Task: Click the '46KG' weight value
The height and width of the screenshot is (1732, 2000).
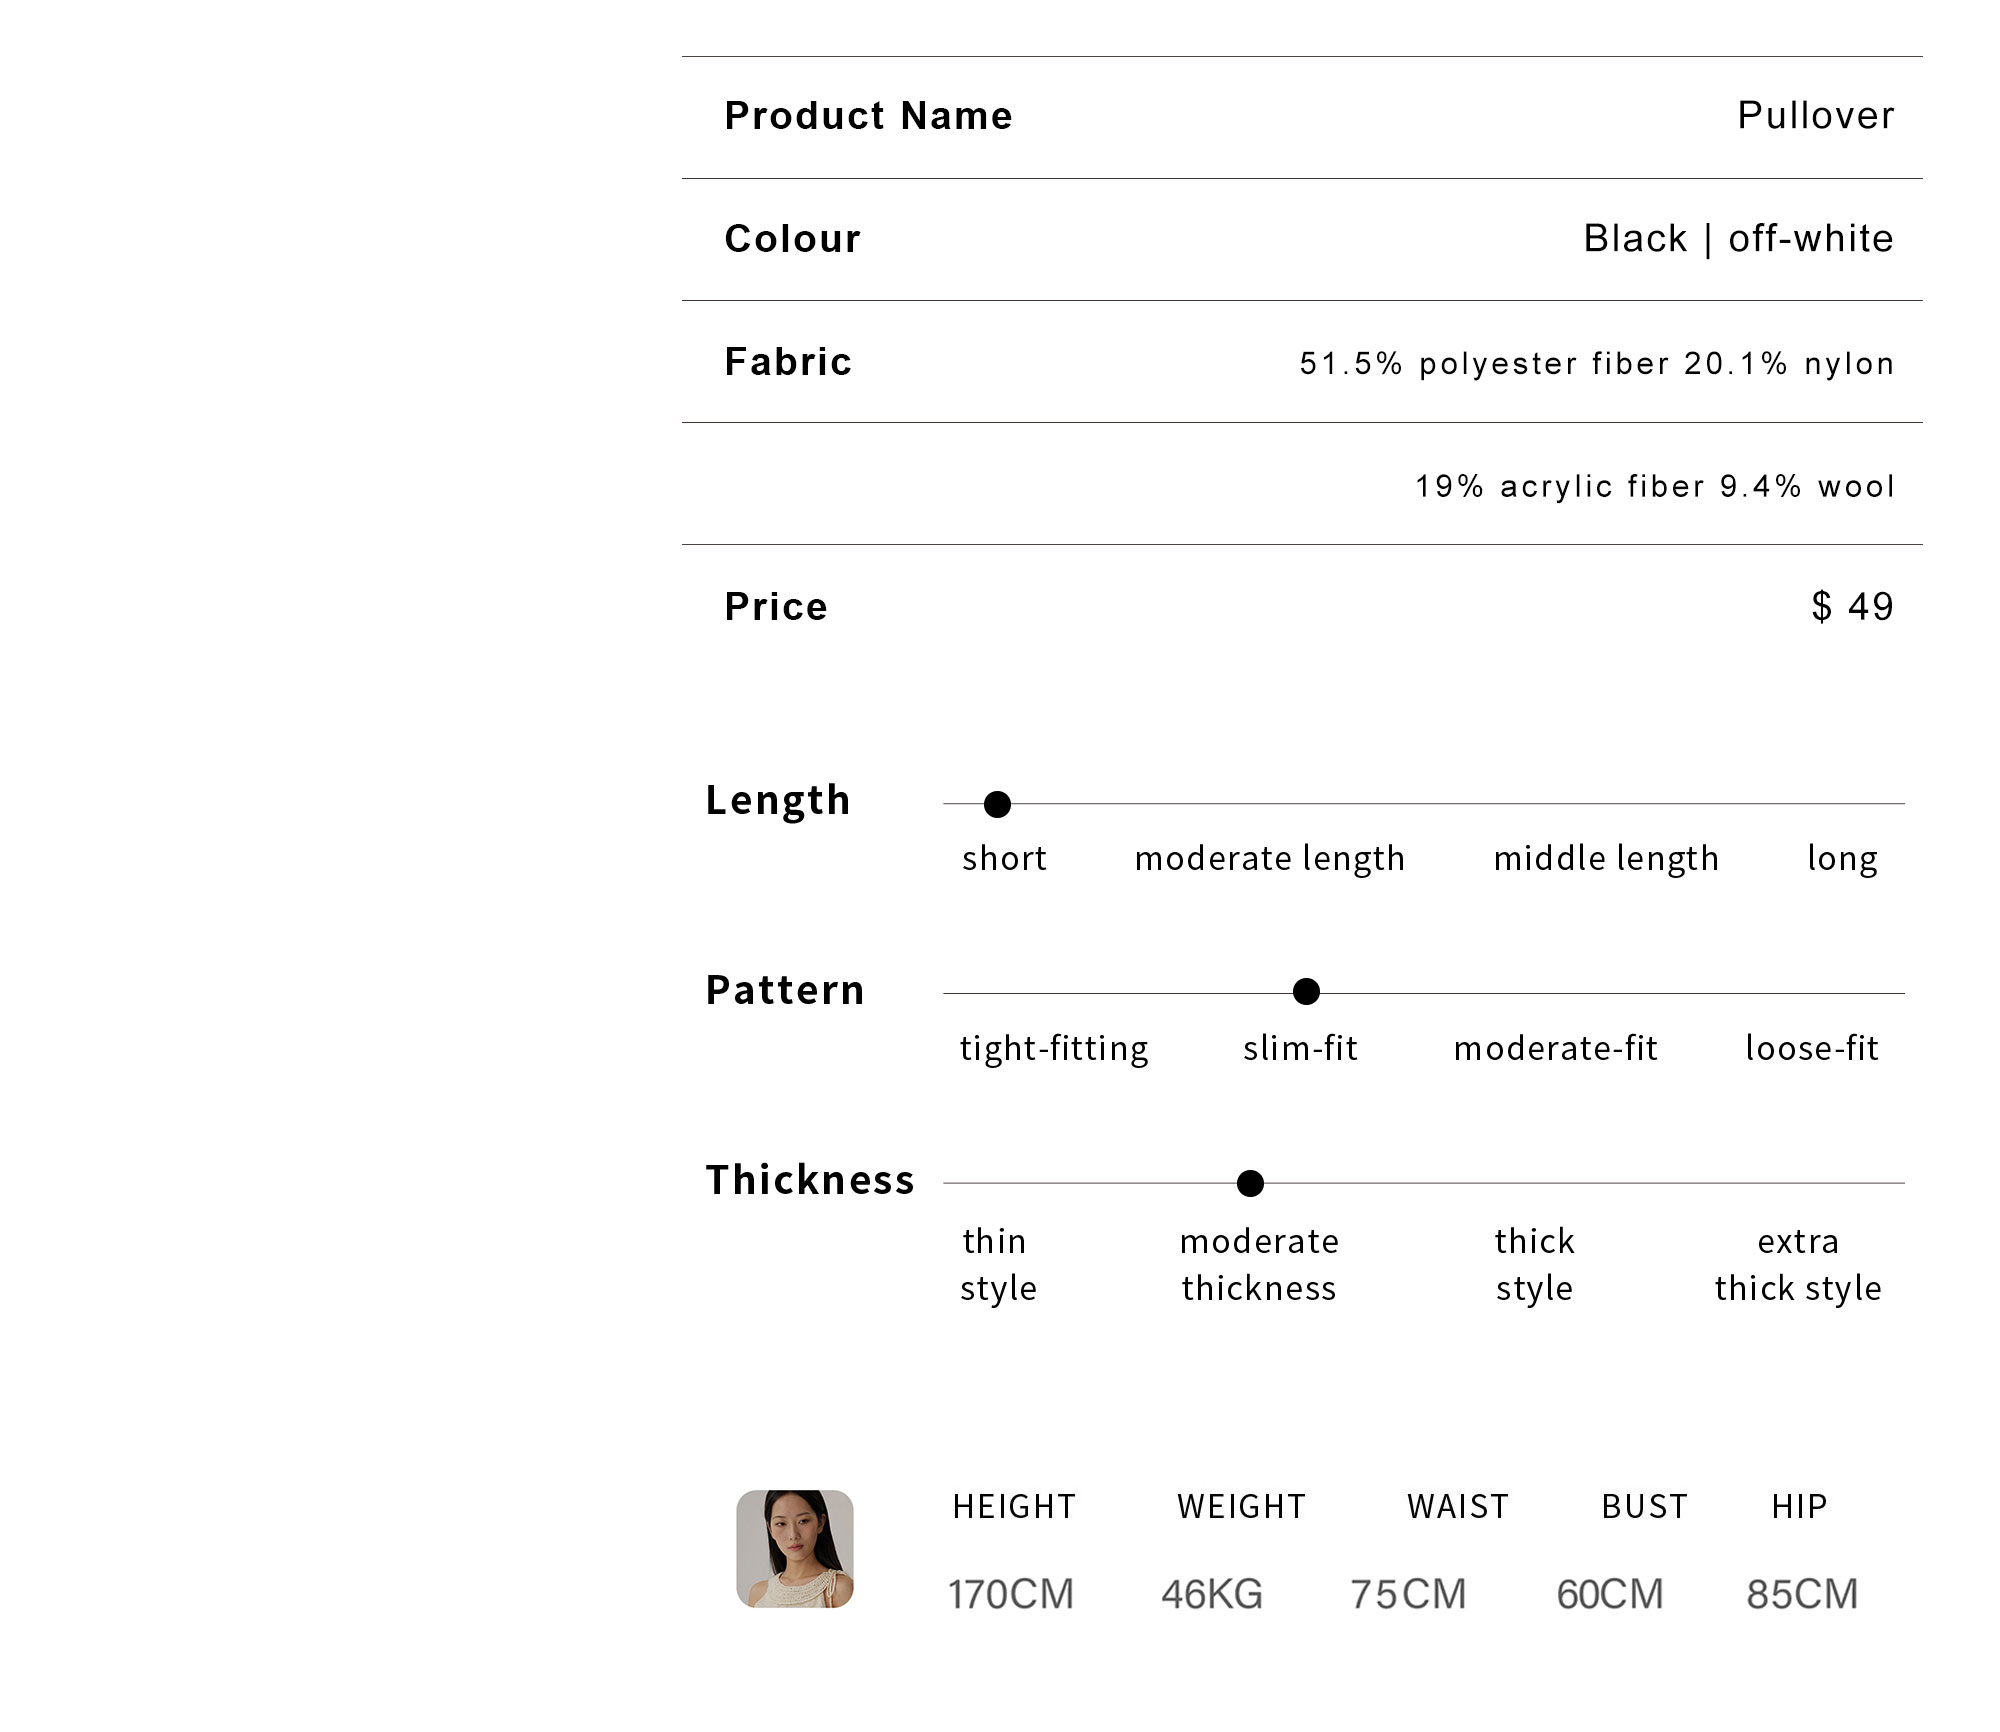Action: click(1212, 1595)
